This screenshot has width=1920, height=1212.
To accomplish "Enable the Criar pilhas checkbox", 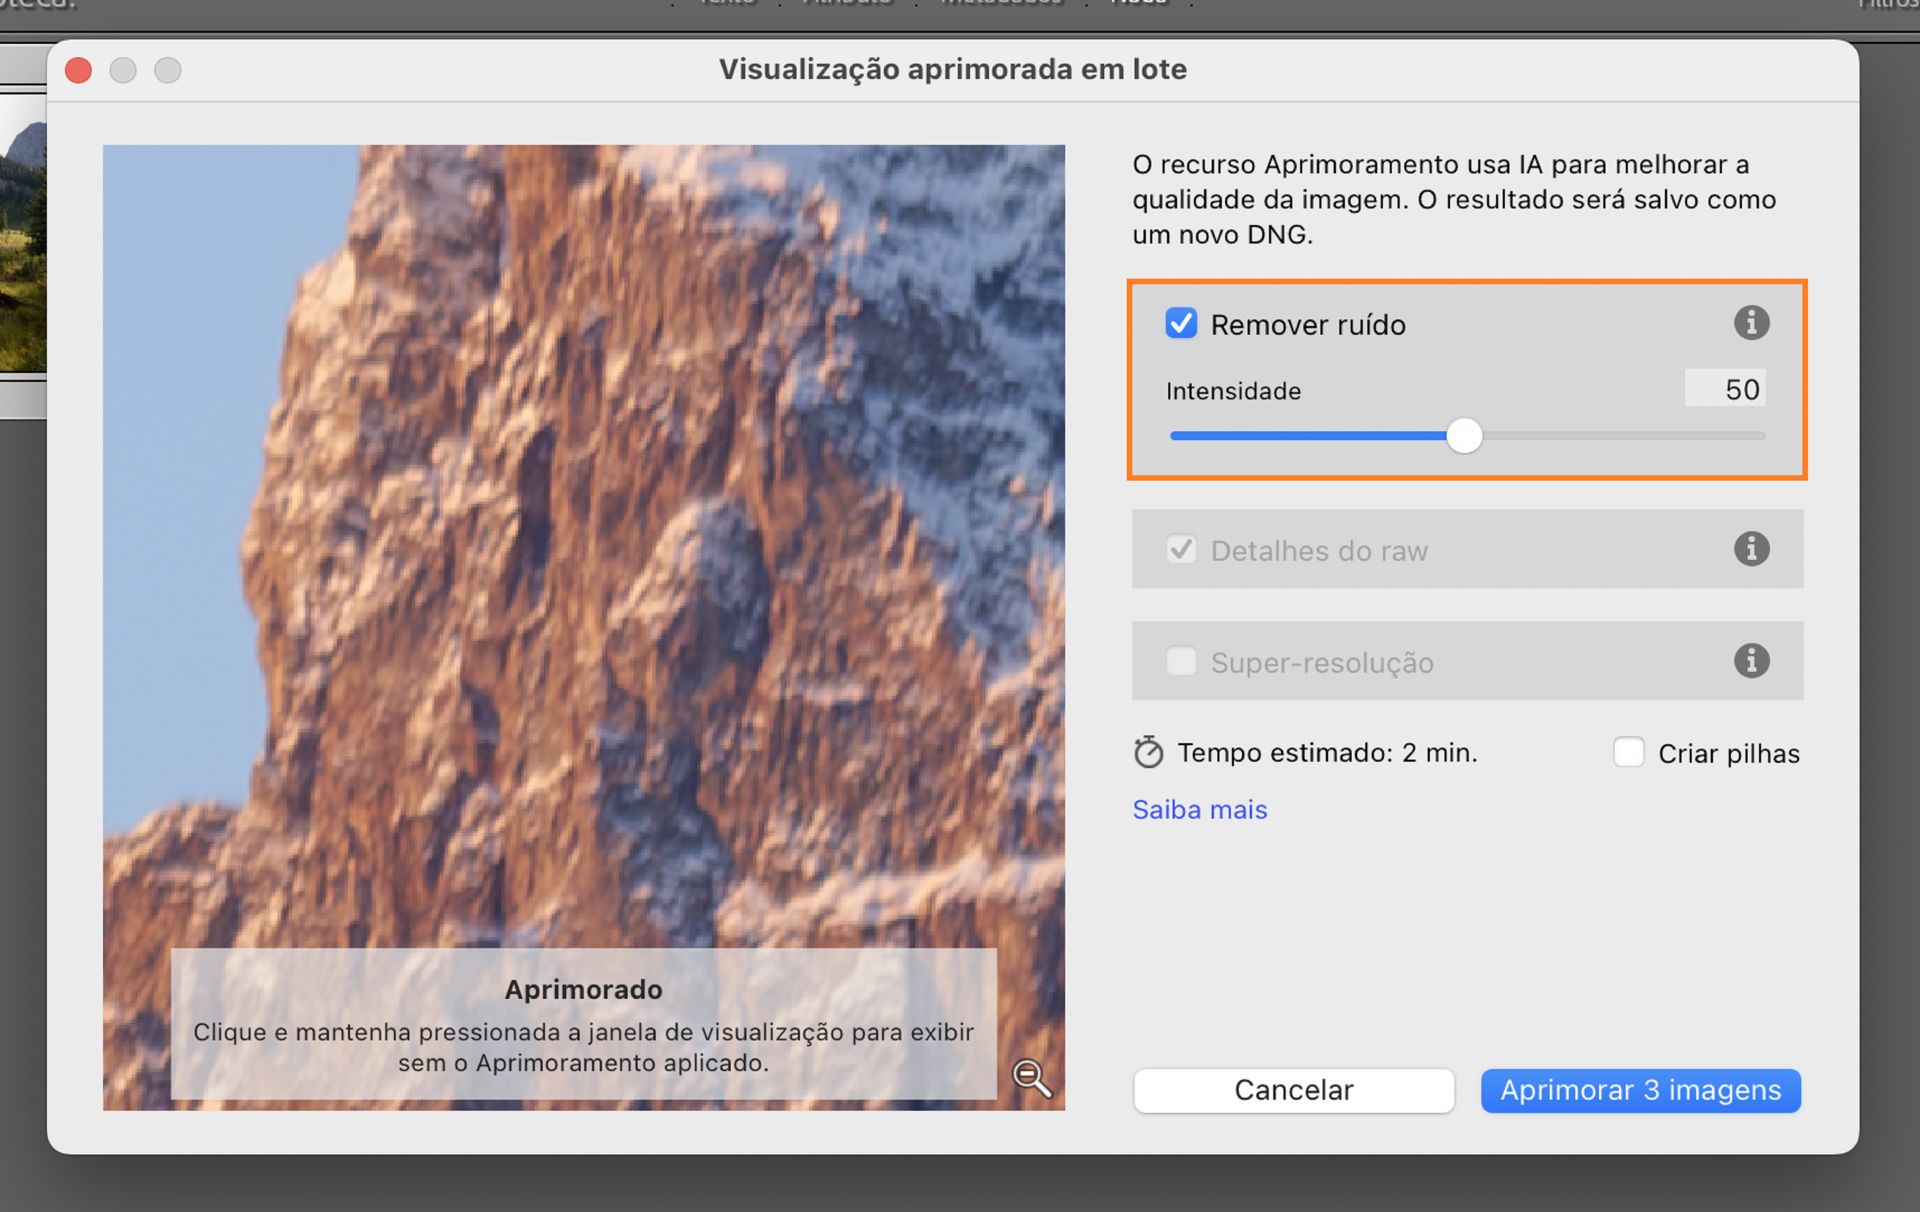I will coord(1630,752).
